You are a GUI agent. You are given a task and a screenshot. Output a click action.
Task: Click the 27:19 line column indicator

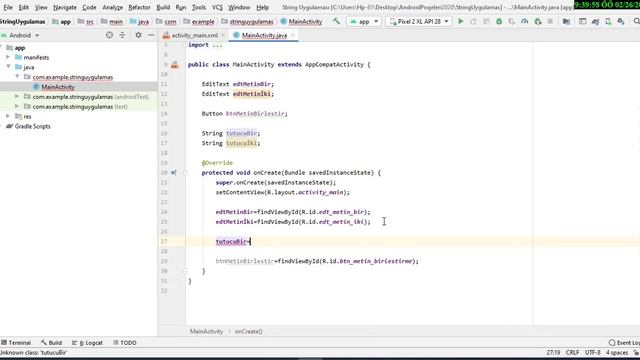pos(553,353)
